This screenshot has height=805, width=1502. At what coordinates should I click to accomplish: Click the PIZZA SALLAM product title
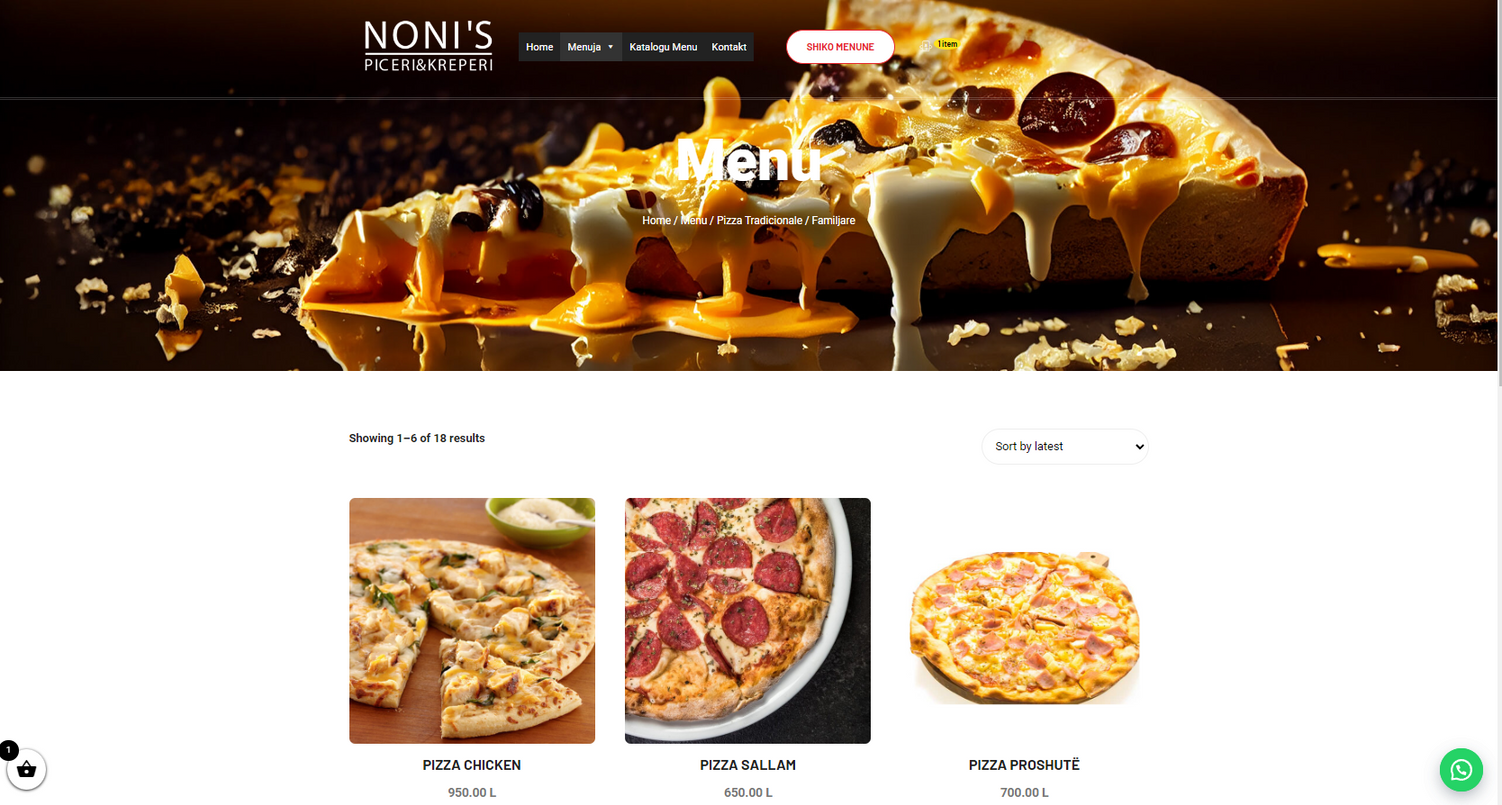[x=748, y=765]
